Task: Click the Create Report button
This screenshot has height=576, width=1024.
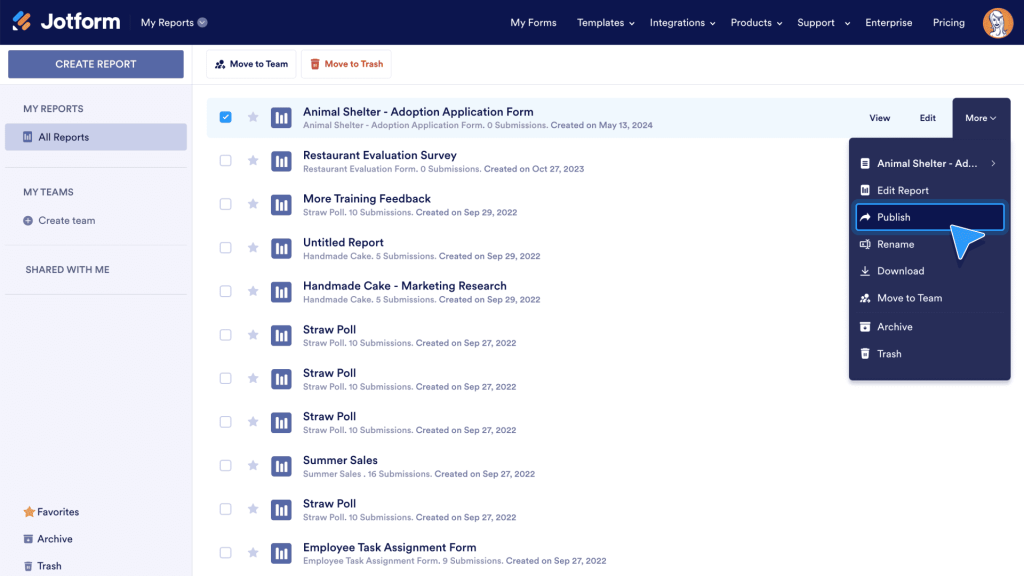Action: click(x=96, y=64)
